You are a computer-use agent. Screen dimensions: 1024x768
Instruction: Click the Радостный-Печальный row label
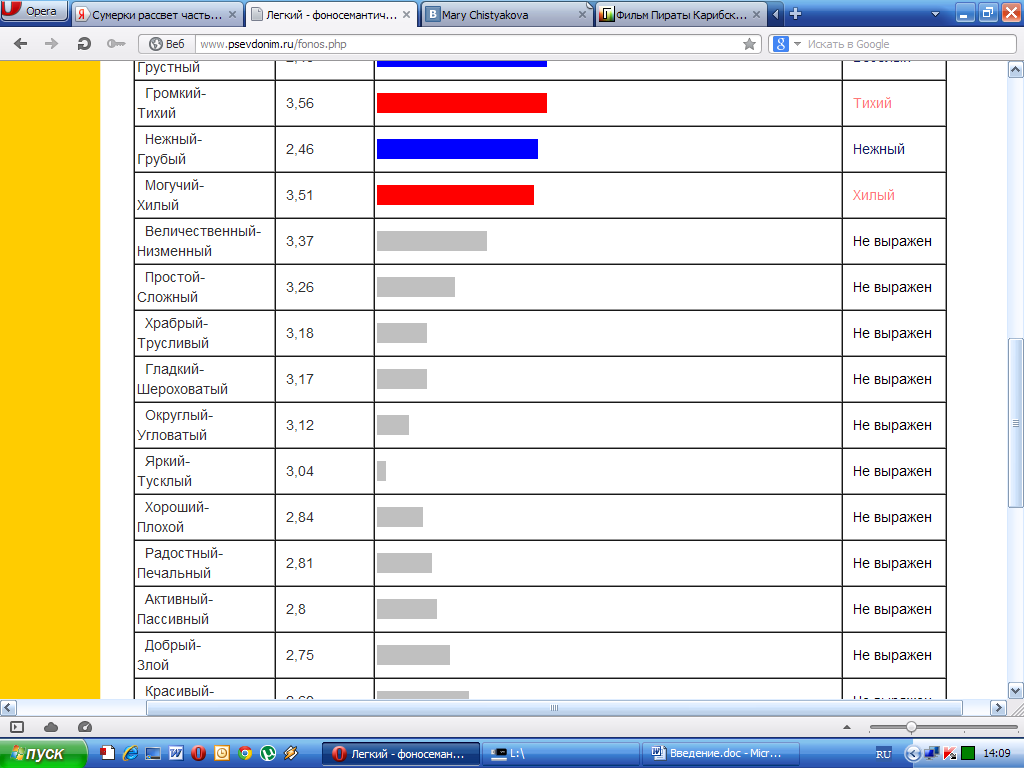pyautogui.click(x=180, y=563)
